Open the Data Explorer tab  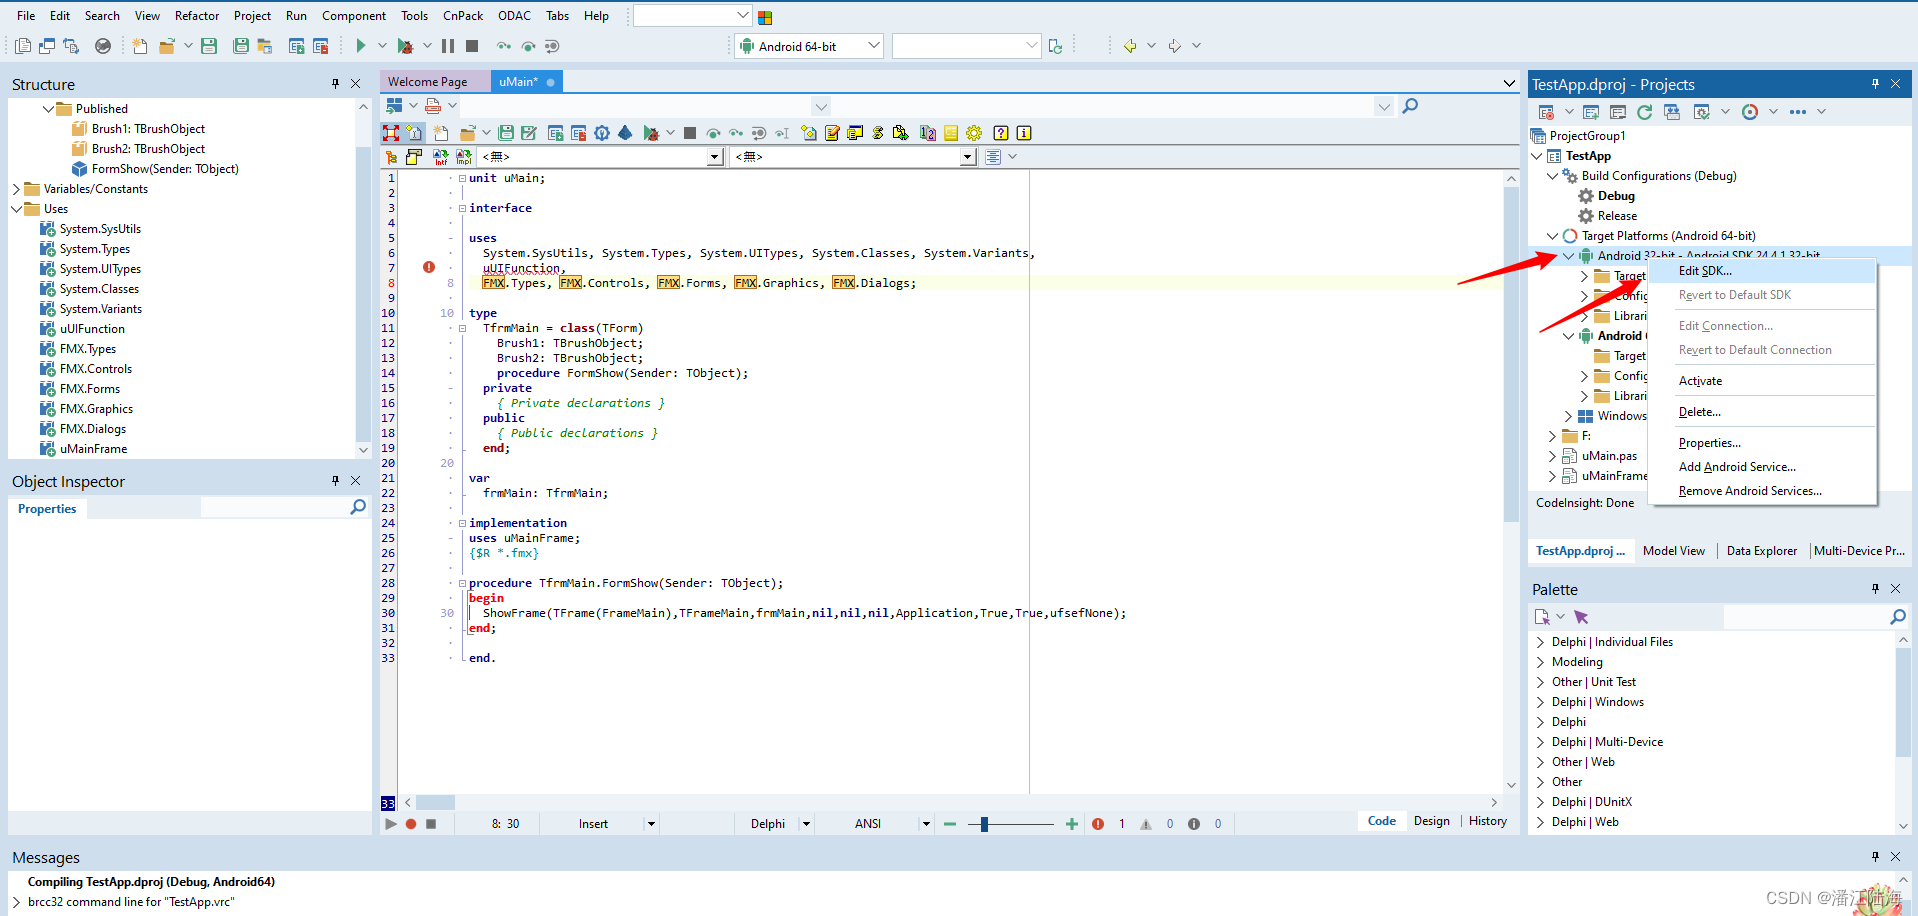(1761, 551)
